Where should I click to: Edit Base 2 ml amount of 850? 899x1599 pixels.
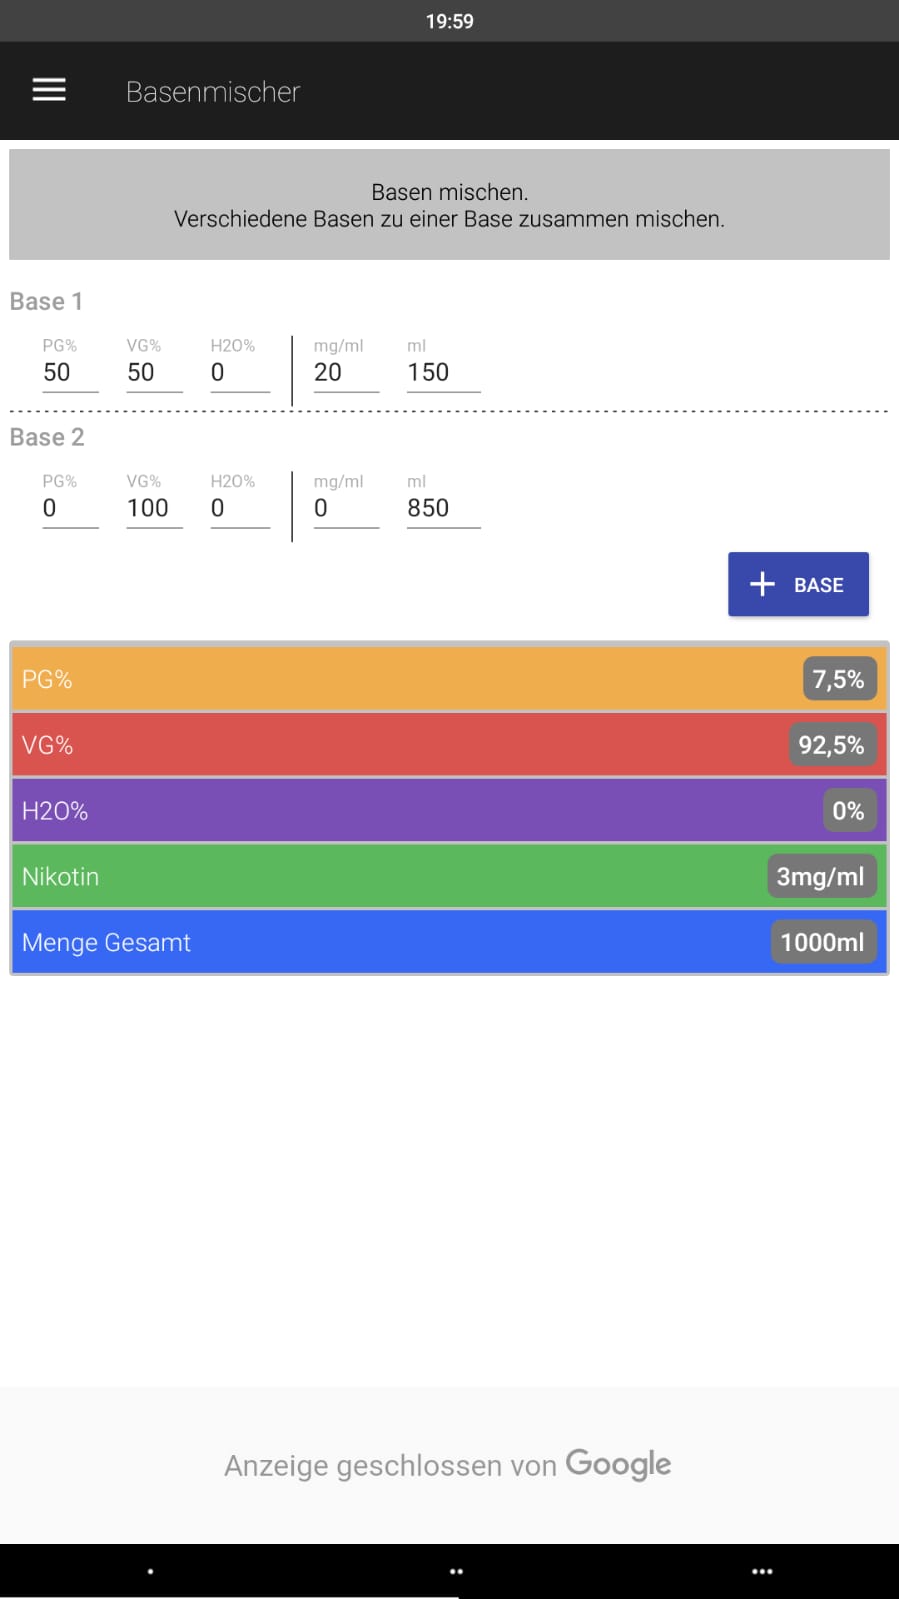(x=443, y=509)
